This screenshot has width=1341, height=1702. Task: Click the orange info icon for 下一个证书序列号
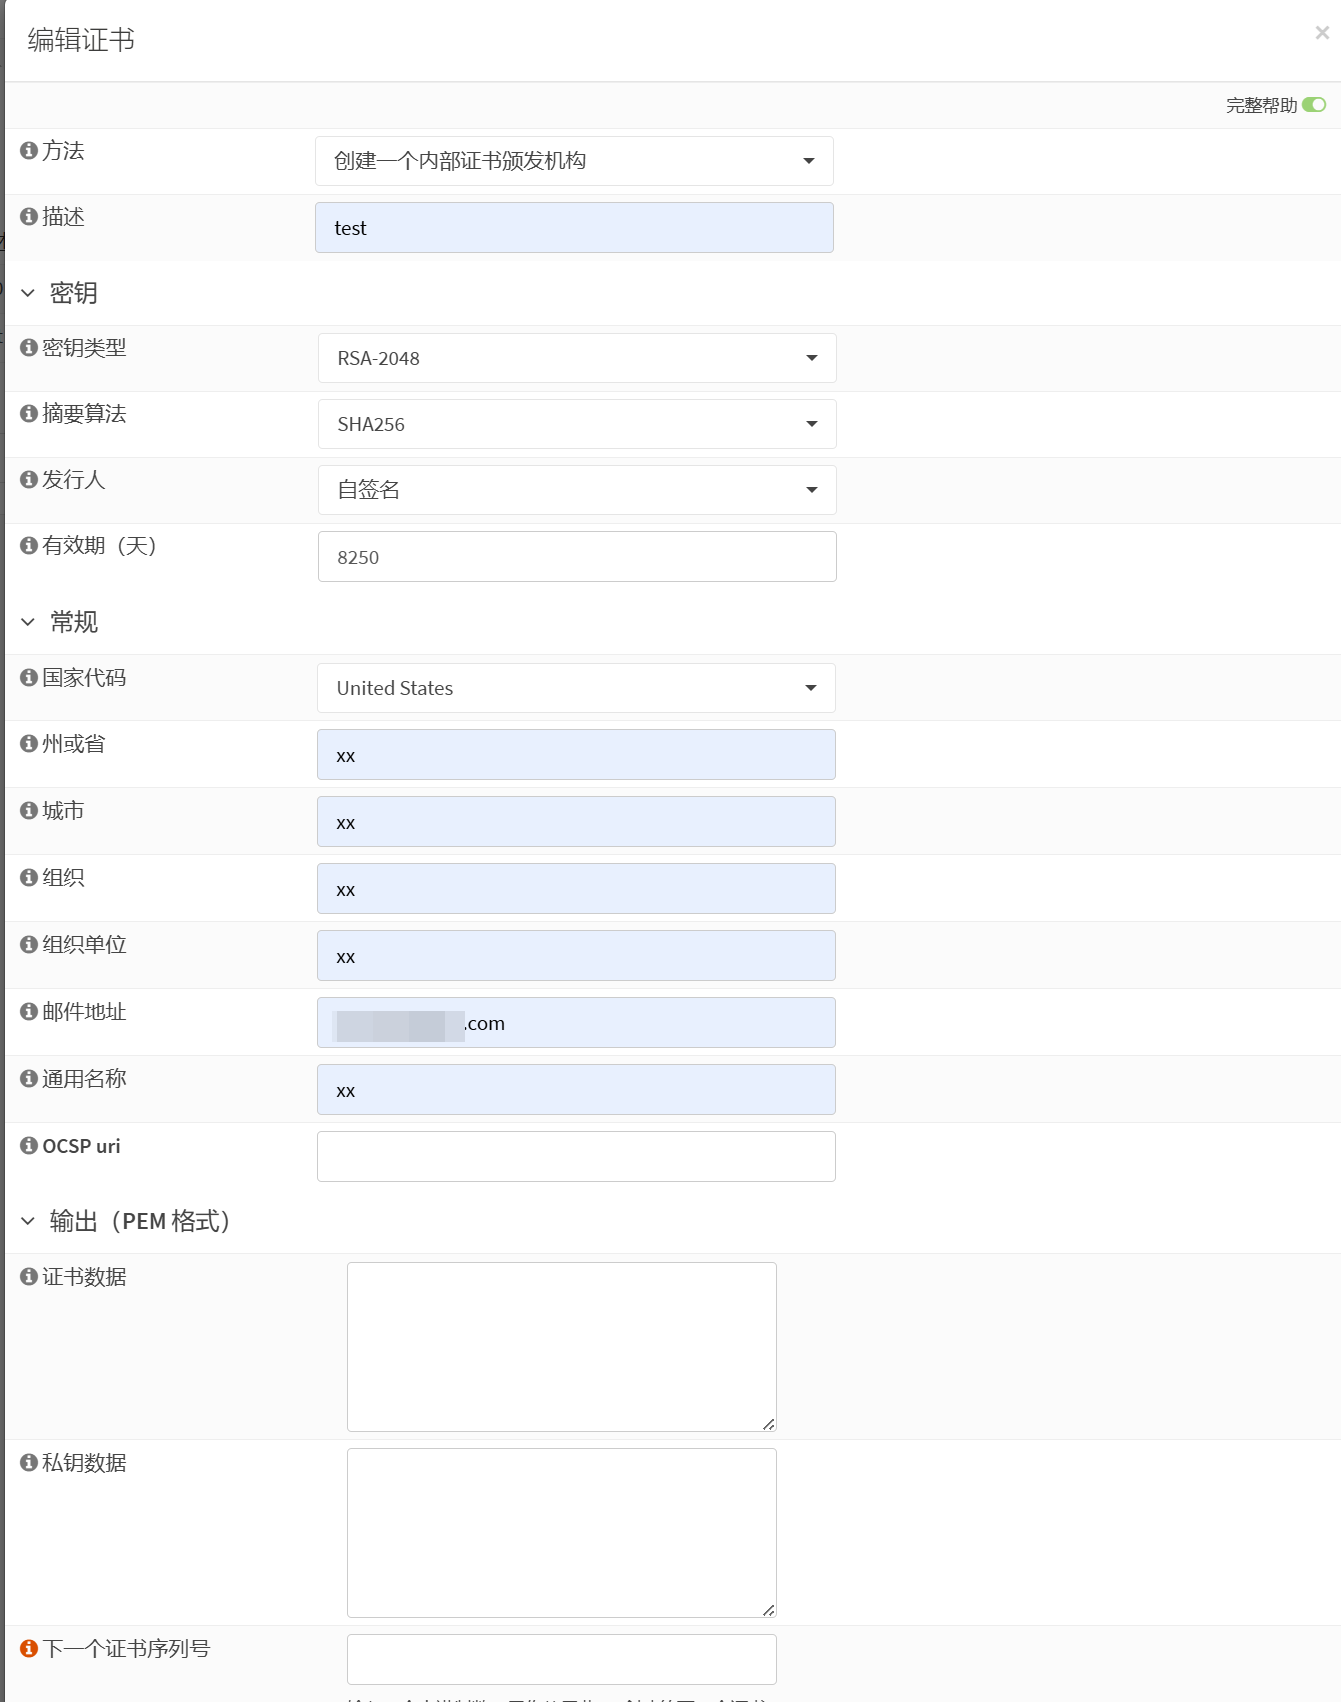click(29, 1648)
